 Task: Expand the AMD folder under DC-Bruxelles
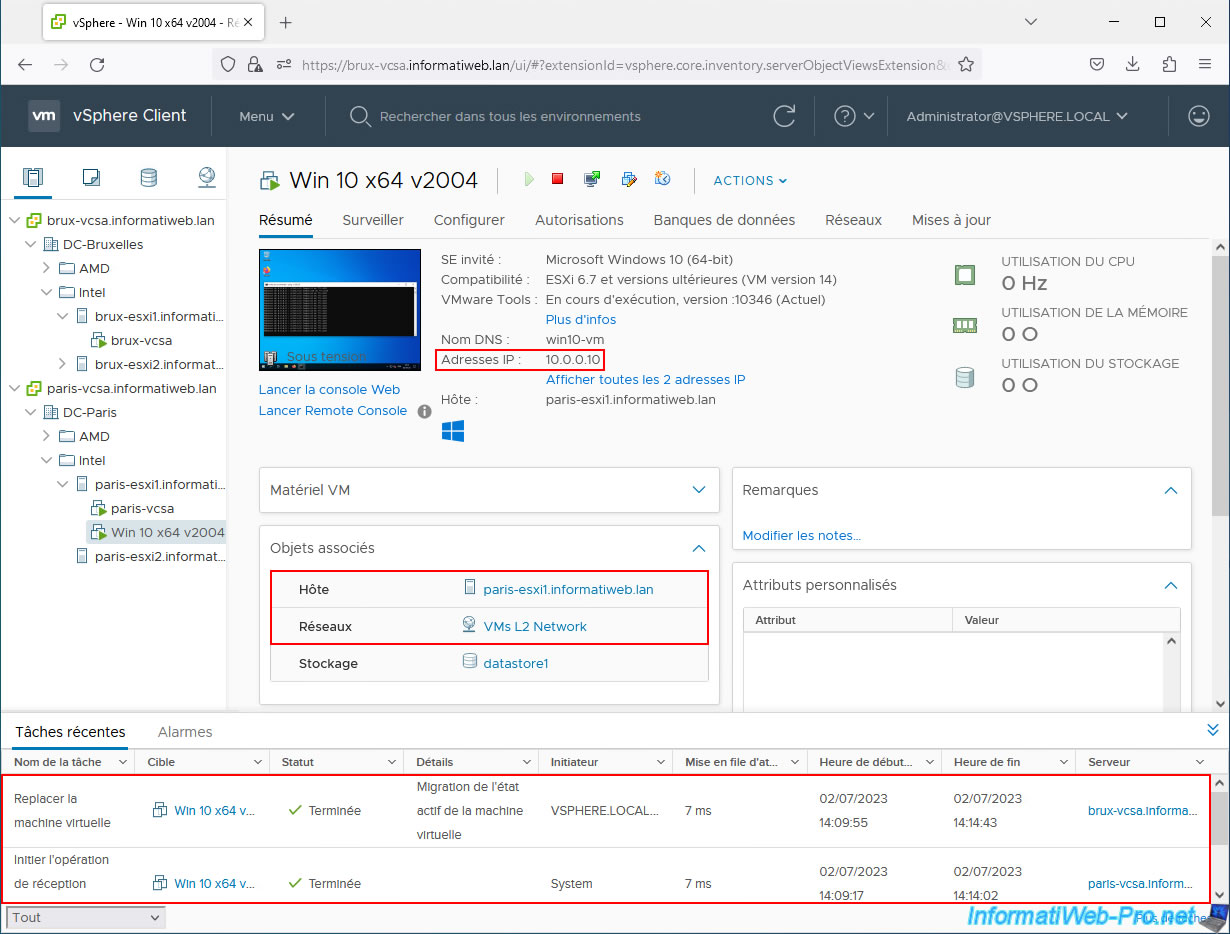click(x=46, y=268)
